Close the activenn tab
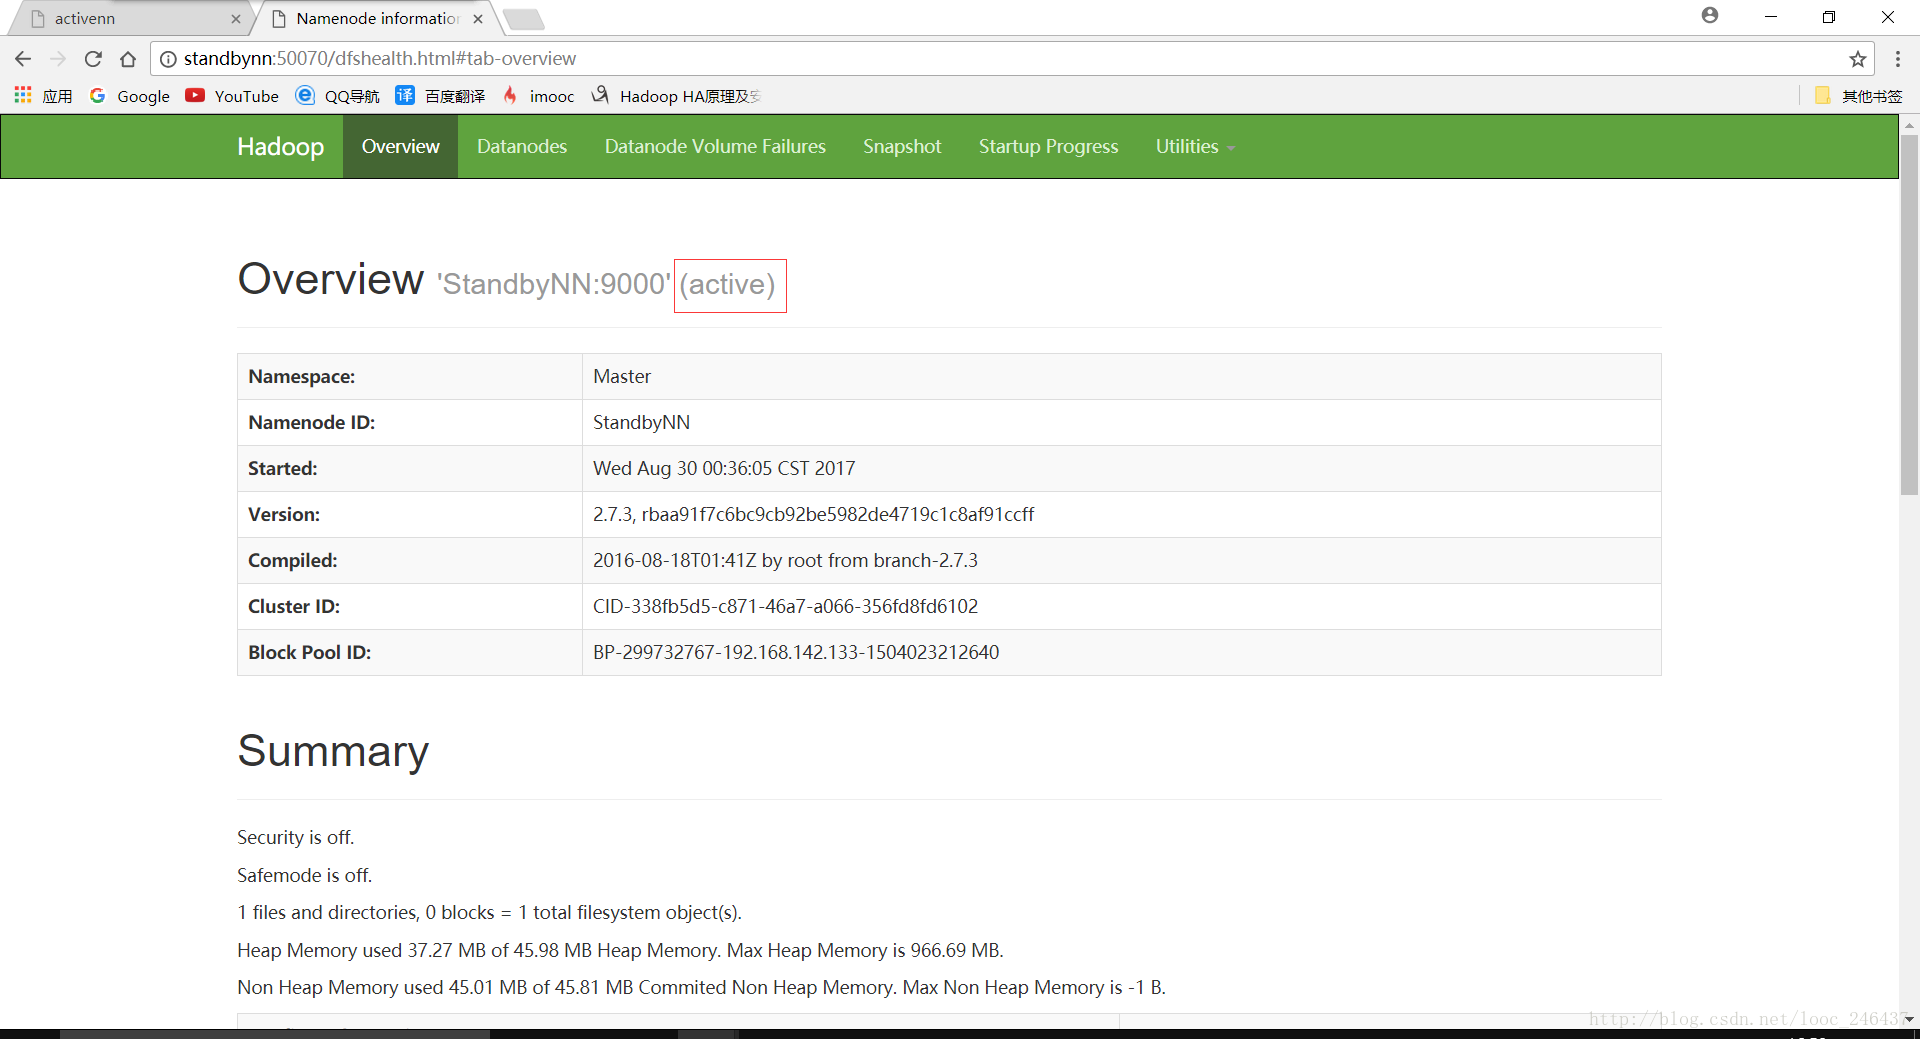Screen dimensions: 1920x1039 coord(236,19)
